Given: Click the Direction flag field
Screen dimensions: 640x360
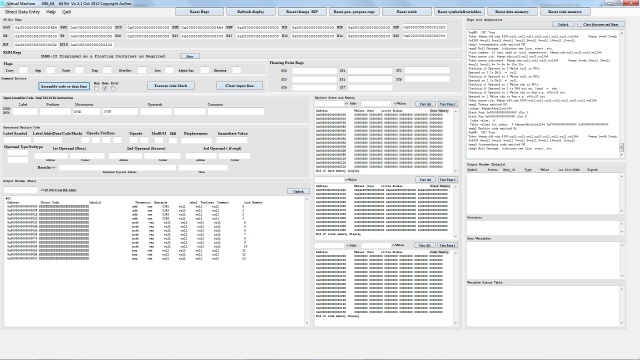Looking at the screenshot, I should coord(236,70).
